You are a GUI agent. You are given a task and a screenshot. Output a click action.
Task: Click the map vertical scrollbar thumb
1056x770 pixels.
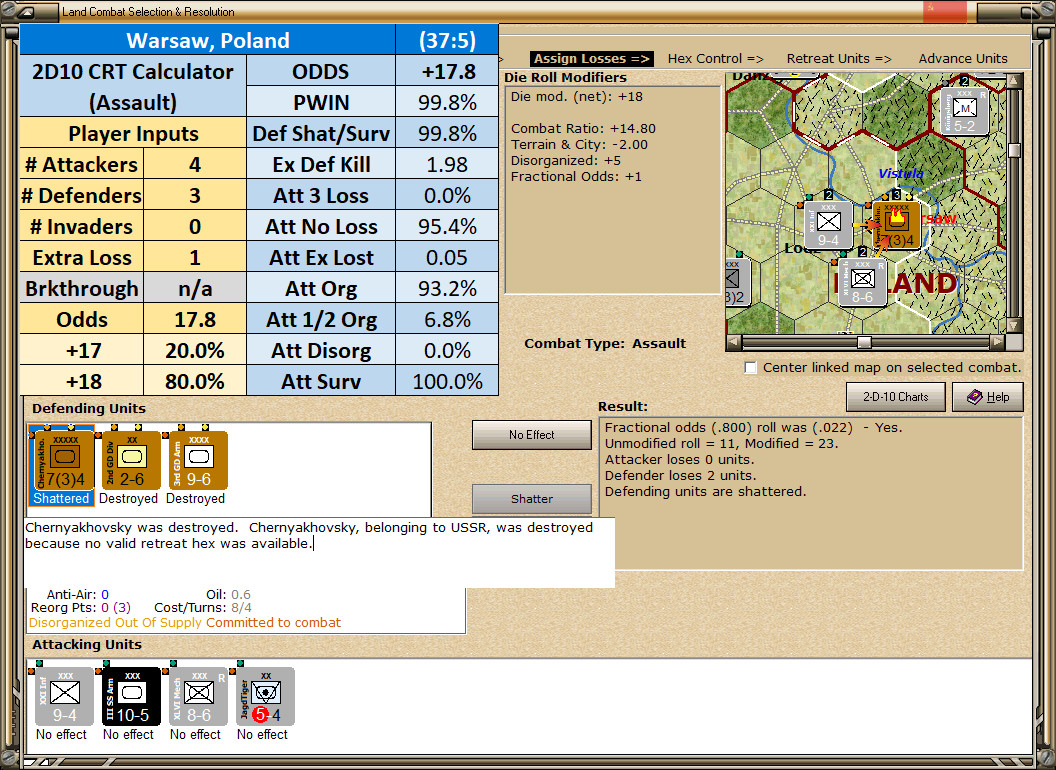(x=1014, y=150)
